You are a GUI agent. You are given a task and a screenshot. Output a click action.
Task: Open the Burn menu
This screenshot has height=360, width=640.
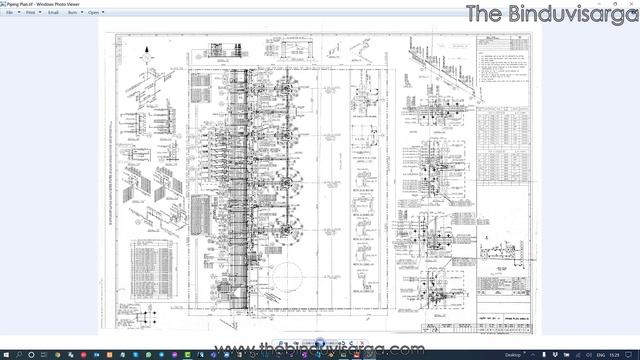coord(72,13)
